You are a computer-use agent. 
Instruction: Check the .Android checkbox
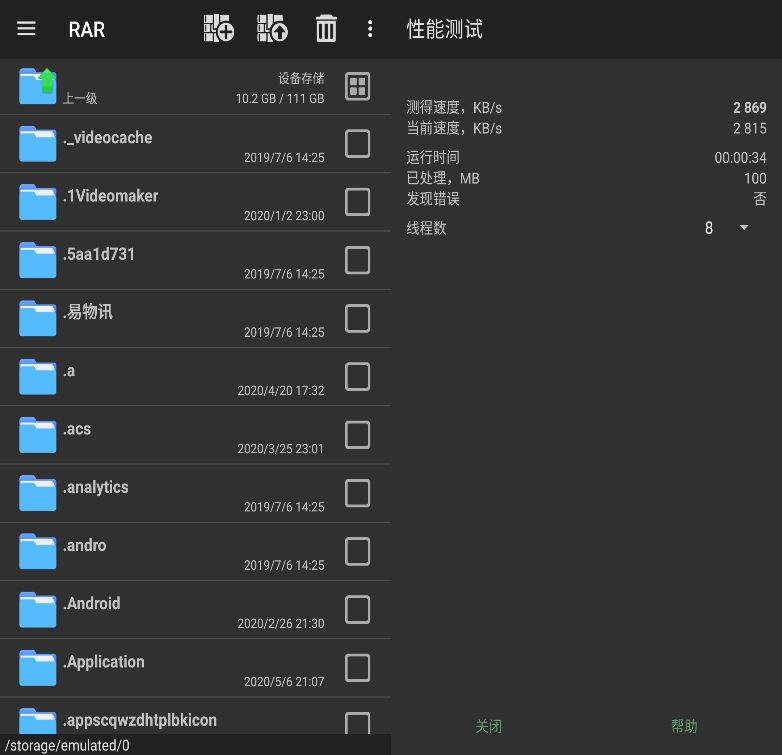358,609
